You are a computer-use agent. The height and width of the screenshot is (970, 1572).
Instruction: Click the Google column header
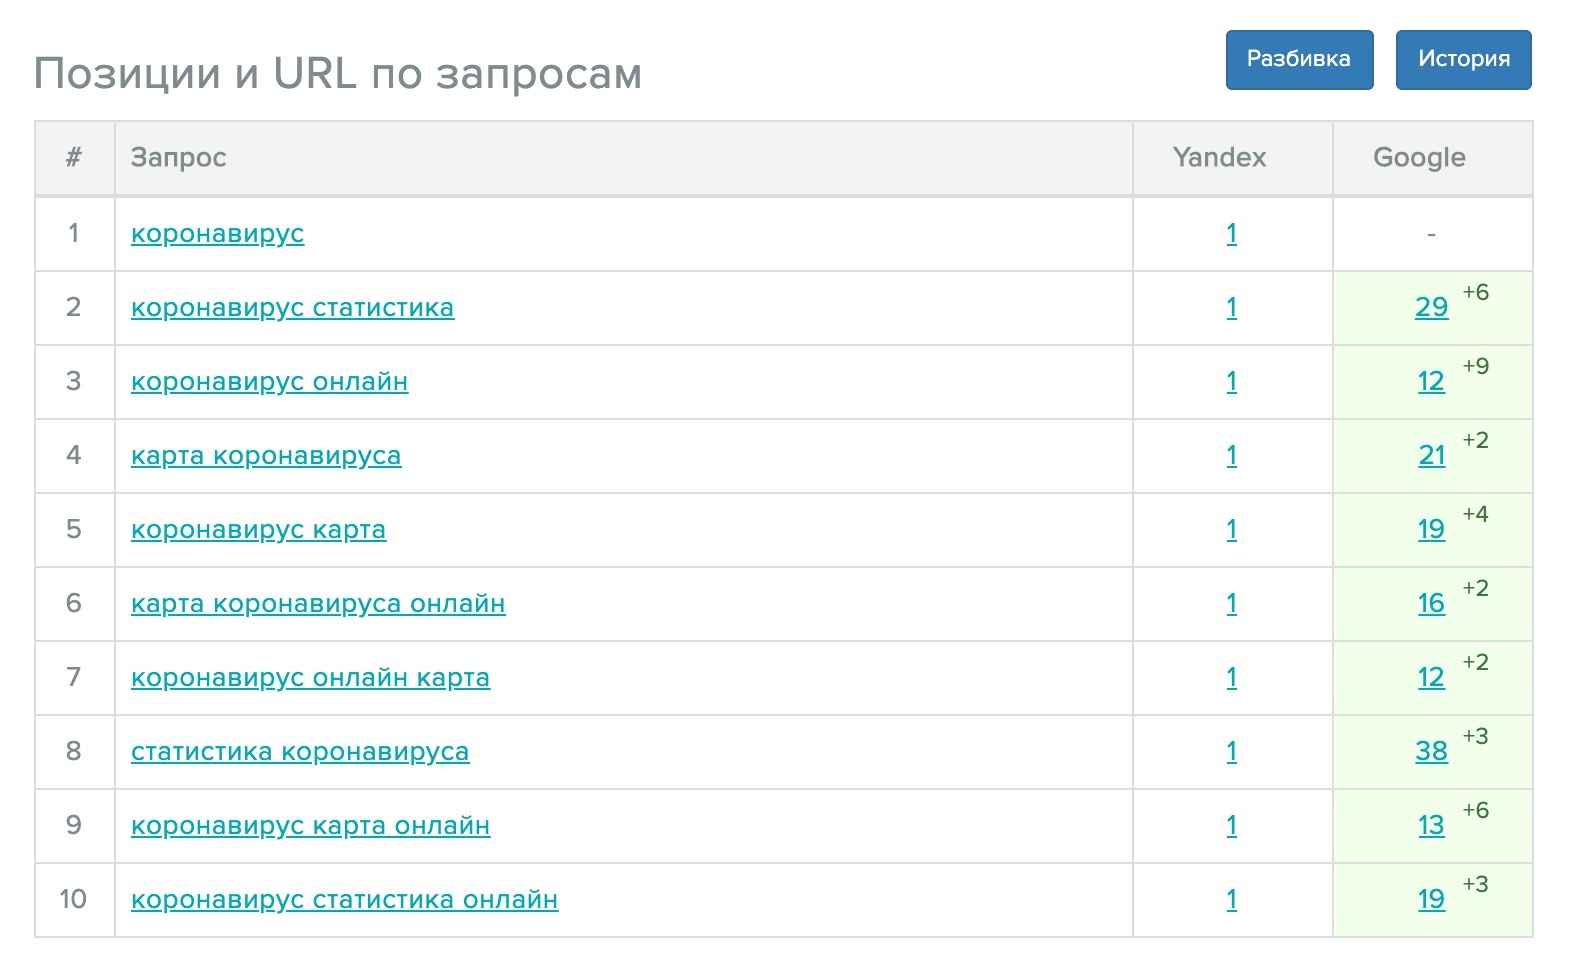(x=1419, y=157)
